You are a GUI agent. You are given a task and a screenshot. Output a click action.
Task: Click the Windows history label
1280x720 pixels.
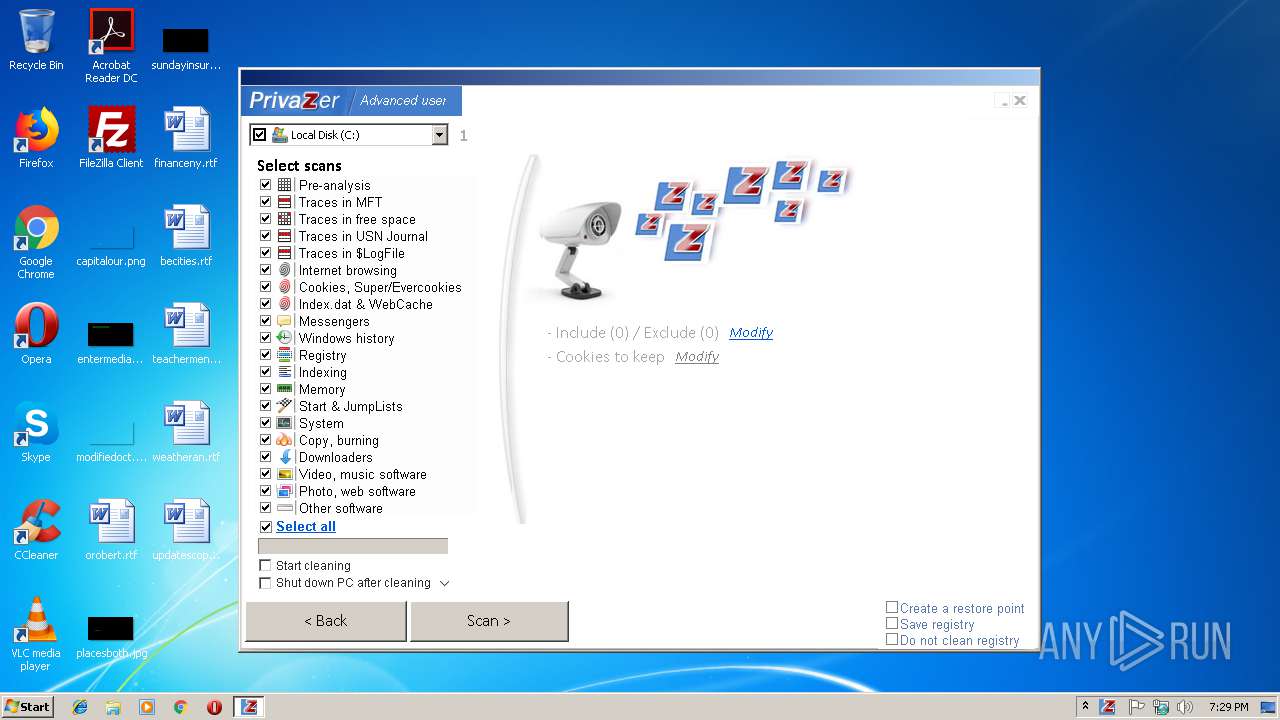click(x=346, y=338)
